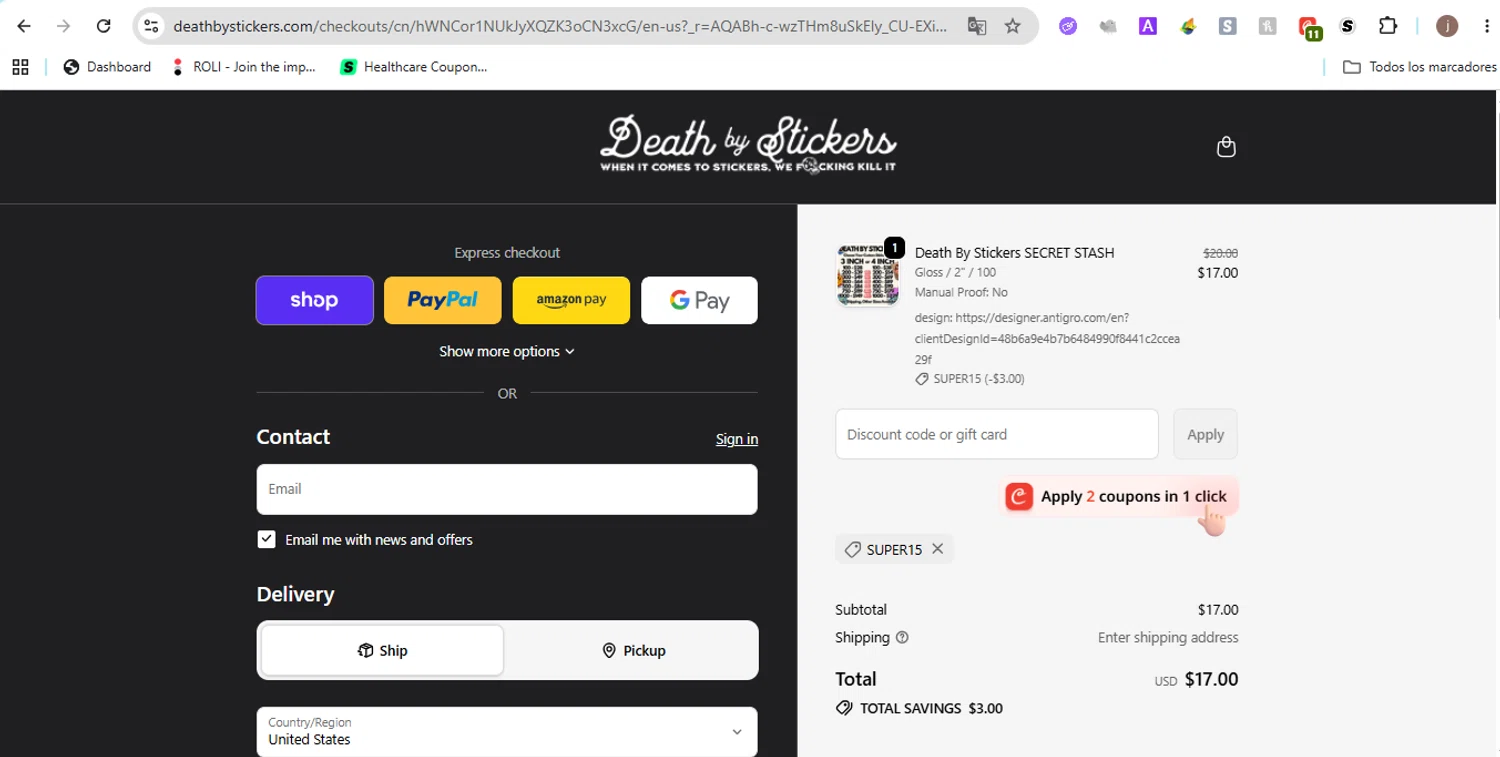Apply 2 coupons in 1 click
The image size is (1500, 757).
1120,497
